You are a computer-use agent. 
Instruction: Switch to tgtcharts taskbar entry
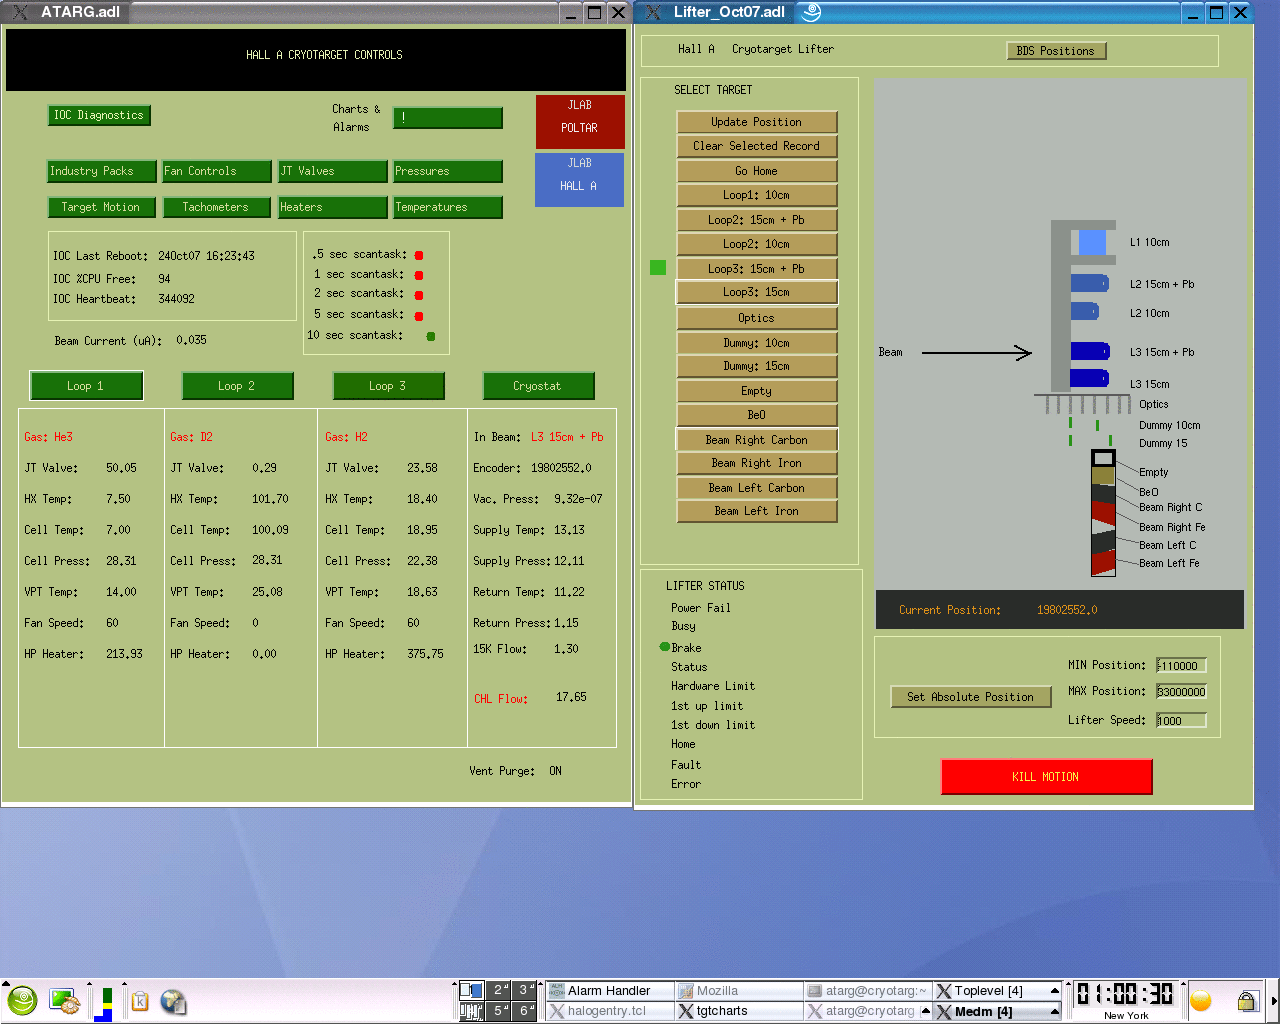coord(739,1011)
